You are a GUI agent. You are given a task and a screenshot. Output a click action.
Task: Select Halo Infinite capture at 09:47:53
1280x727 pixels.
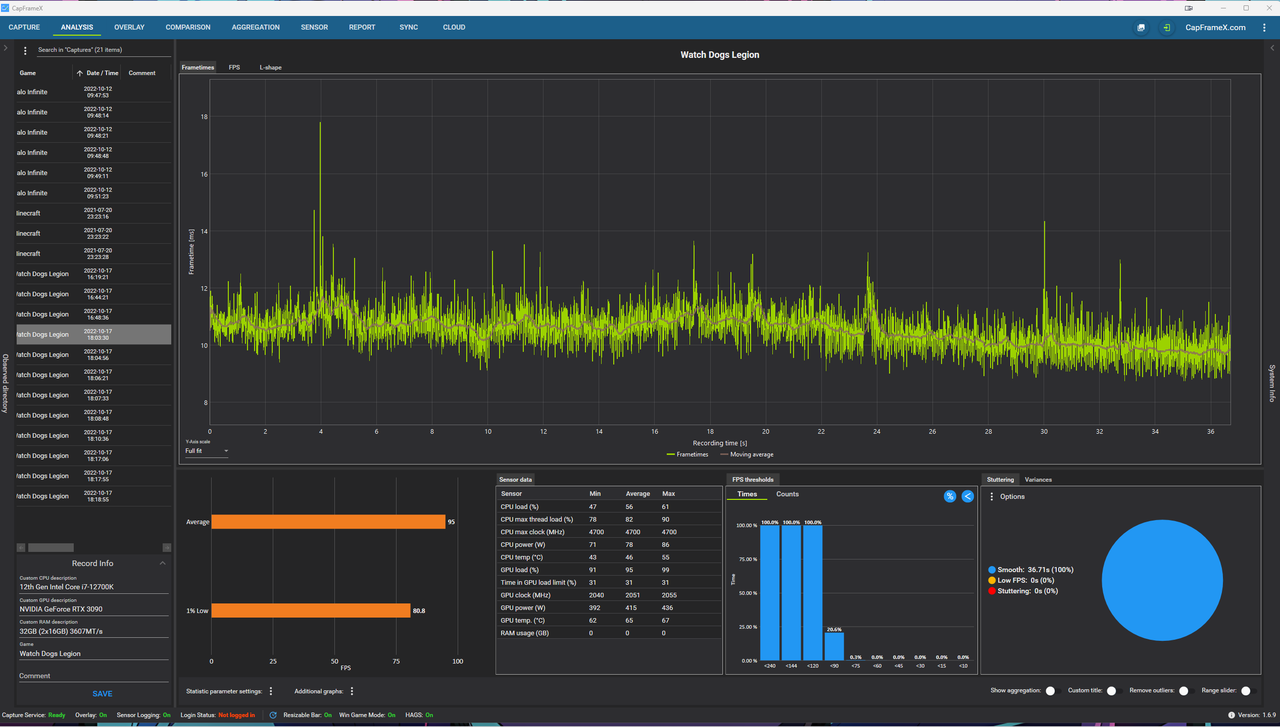[x=94, y=92]
